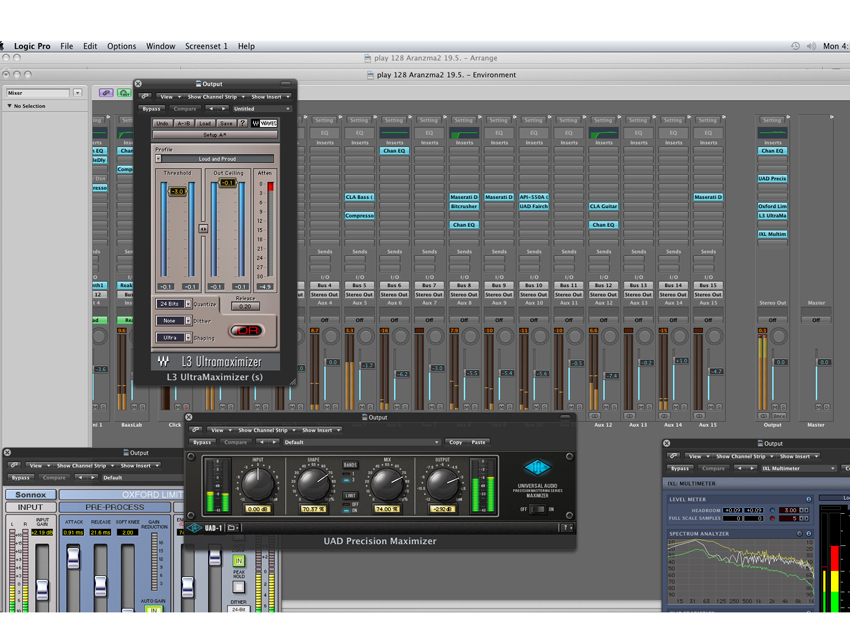This screenshot has height=638, width=850.
Task: Click the EQ thumbnail on Output channel strip
Action: [772, 132]
